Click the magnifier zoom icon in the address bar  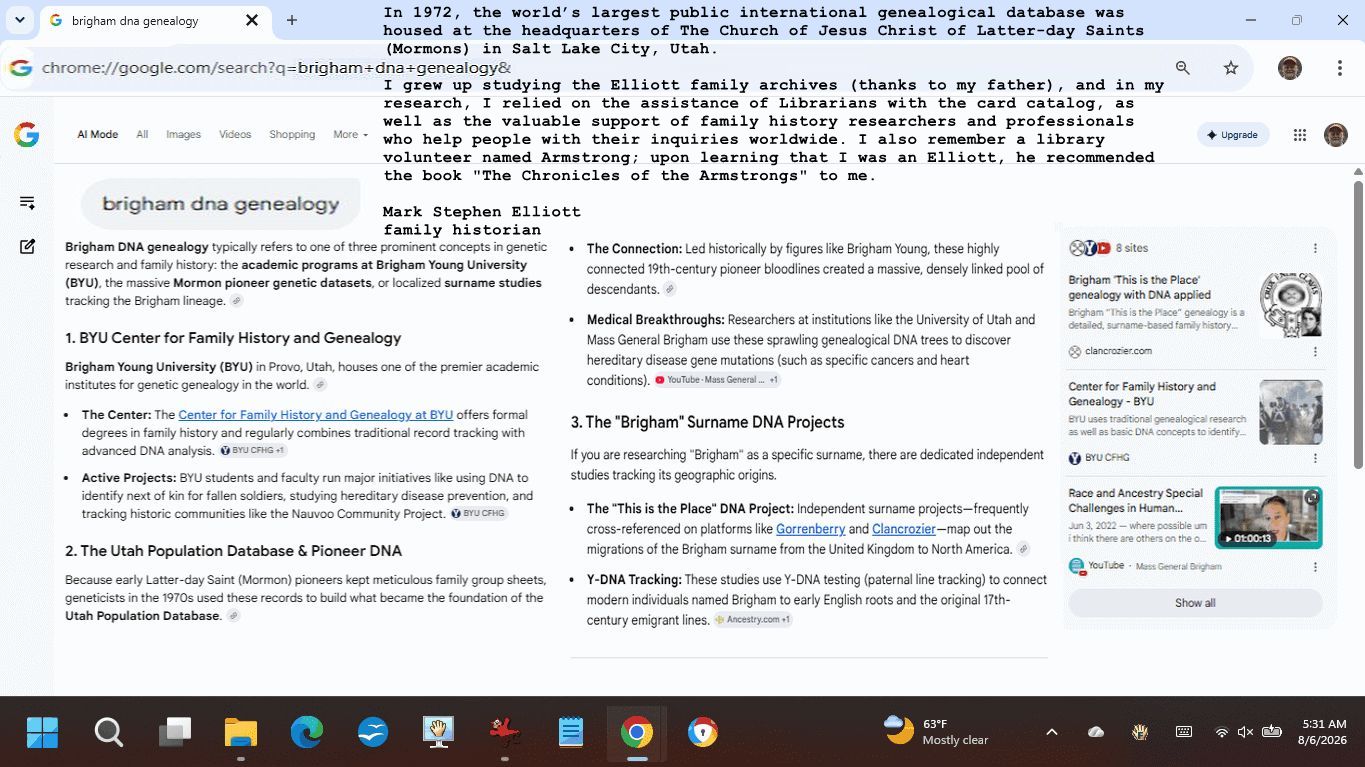pos(1183,68)
